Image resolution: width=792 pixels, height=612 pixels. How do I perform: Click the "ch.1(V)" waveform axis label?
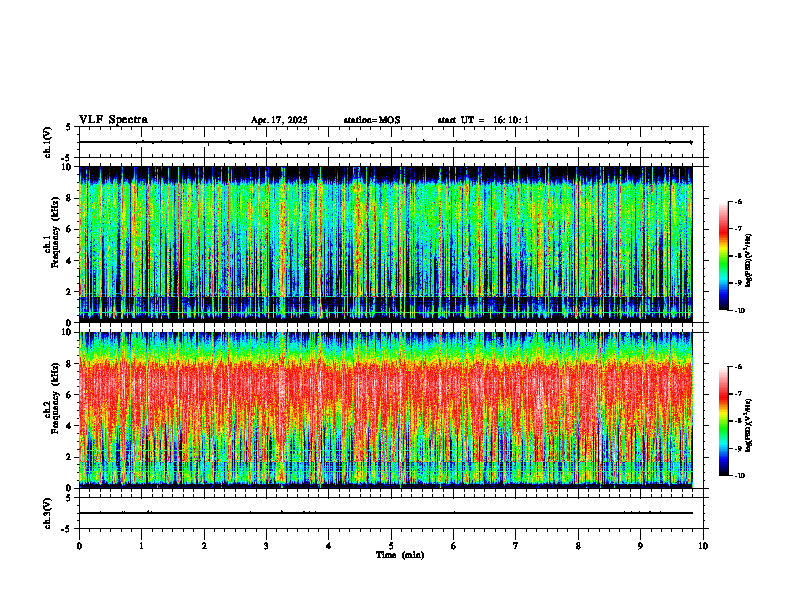coord(48,142)
